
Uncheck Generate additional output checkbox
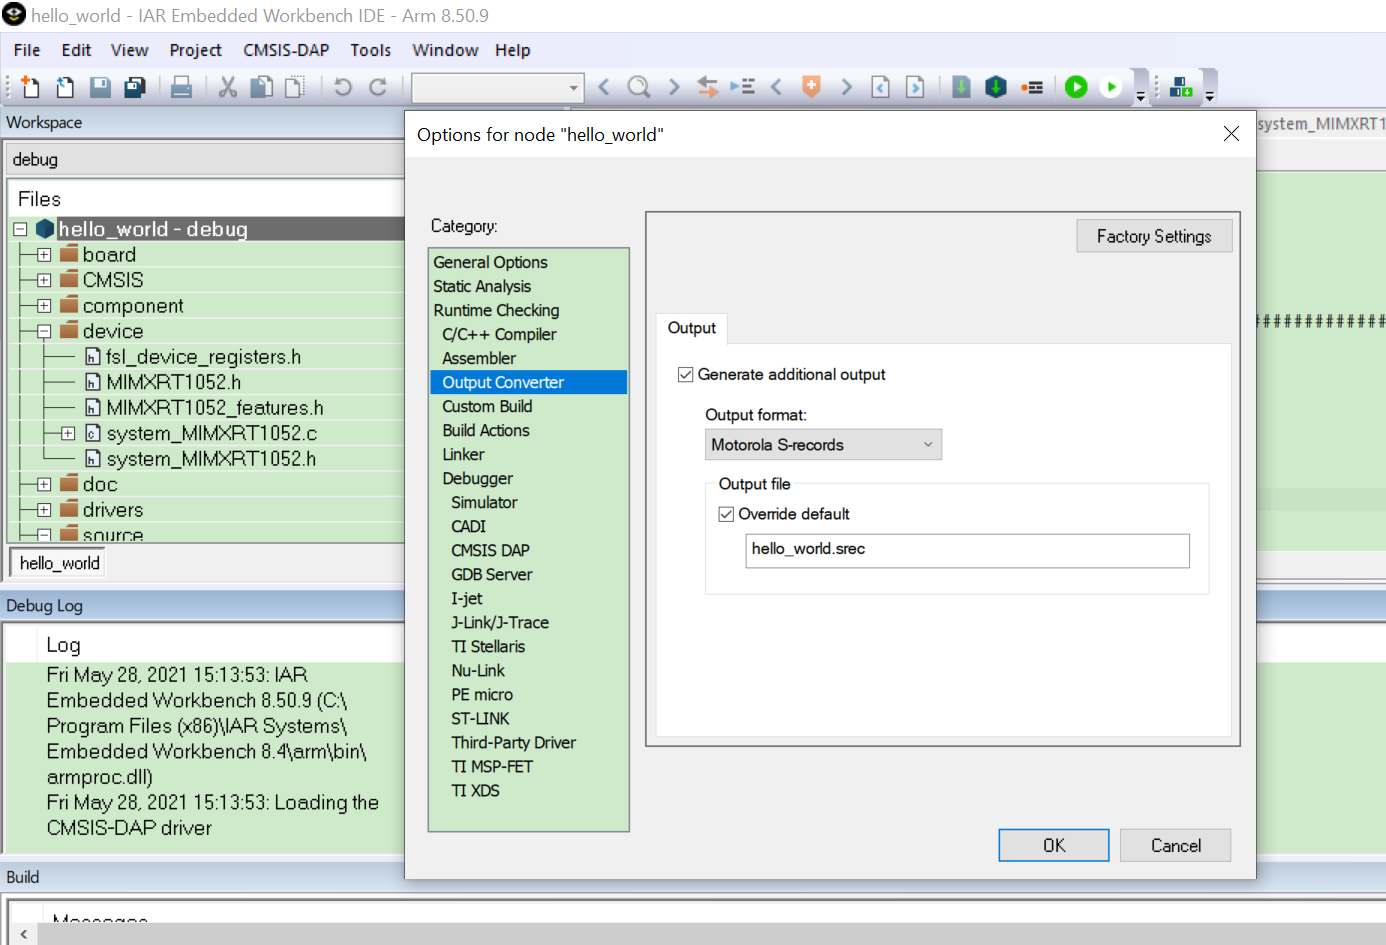click(685, 375)
